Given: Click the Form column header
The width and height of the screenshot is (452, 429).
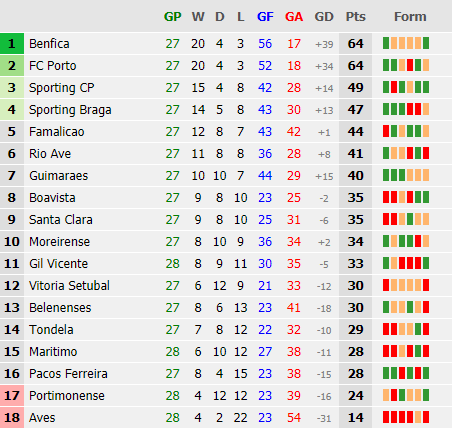Looking at the screenshot, I should click(x=410, y=16).
